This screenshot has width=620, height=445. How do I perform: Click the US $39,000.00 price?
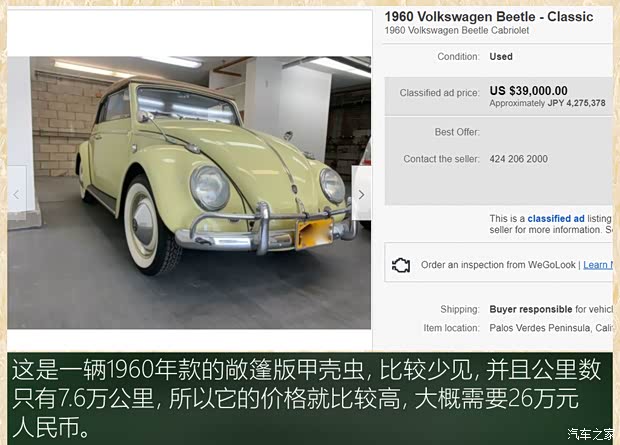click(528, 91)
